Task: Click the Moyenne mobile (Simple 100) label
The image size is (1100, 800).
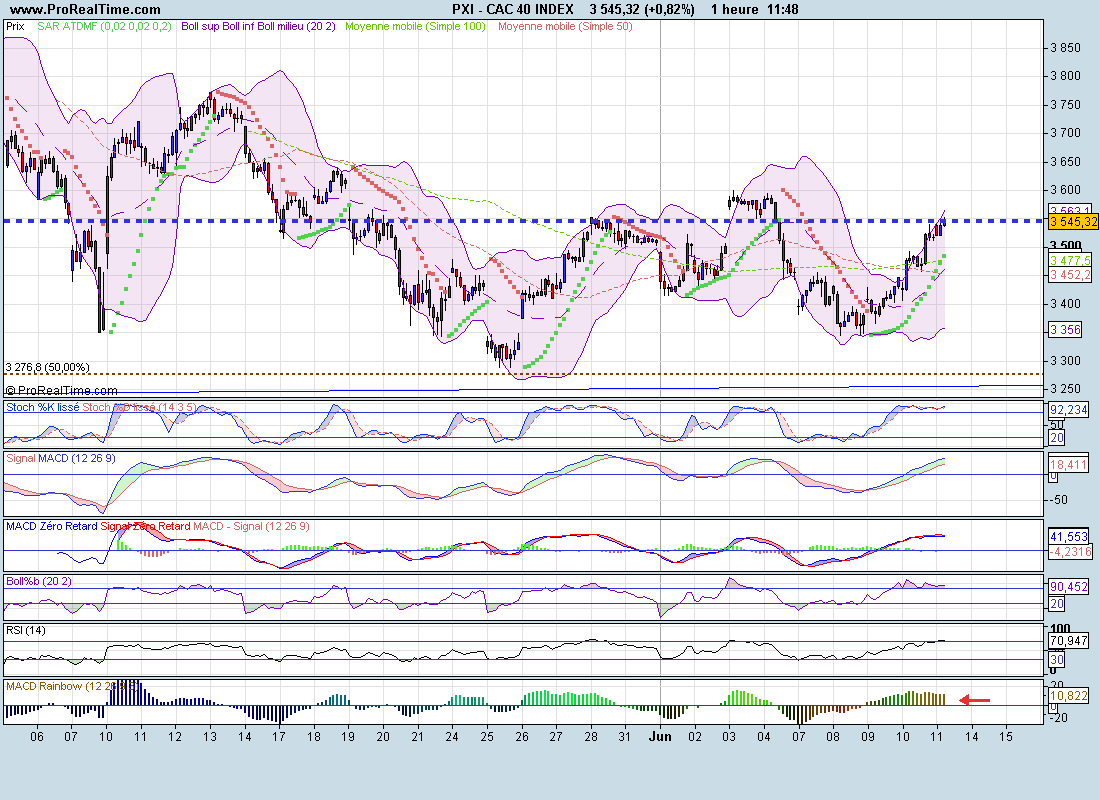Action: 415,26
